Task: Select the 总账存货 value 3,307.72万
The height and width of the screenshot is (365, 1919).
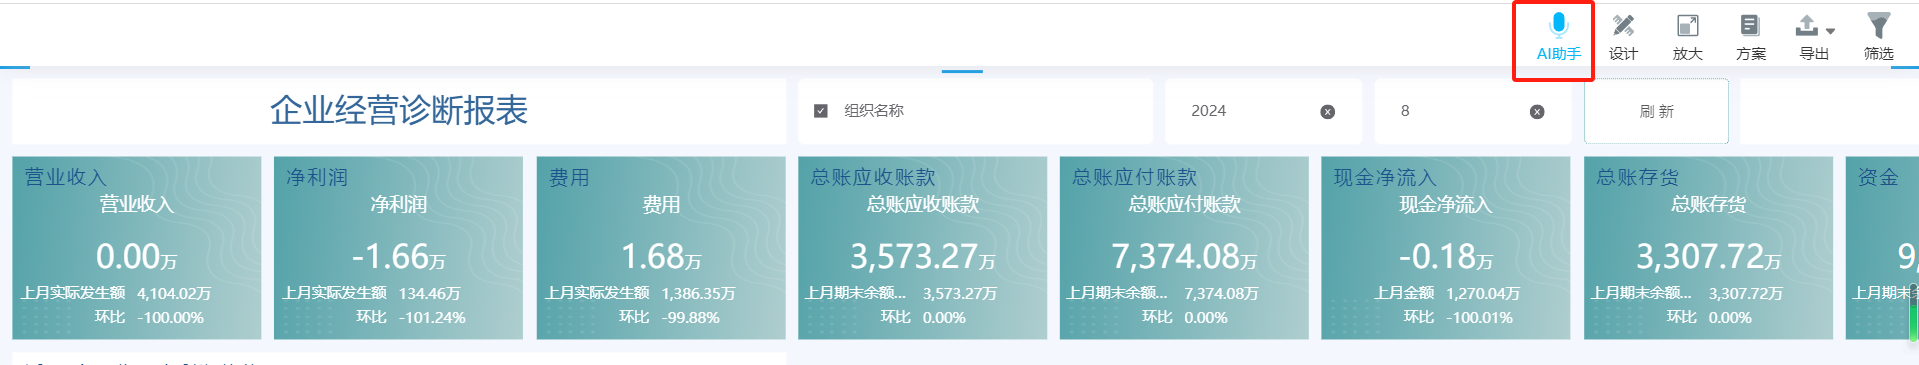Action: [x=1708, y=257]
